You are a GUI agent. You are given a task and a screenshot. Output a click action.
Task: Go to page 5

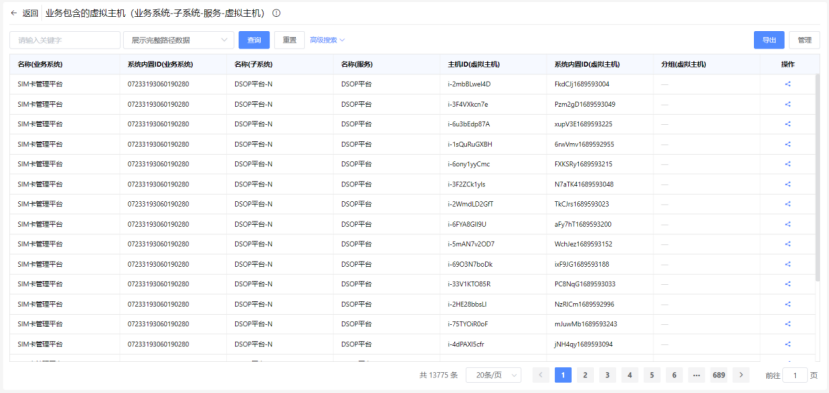652,375
